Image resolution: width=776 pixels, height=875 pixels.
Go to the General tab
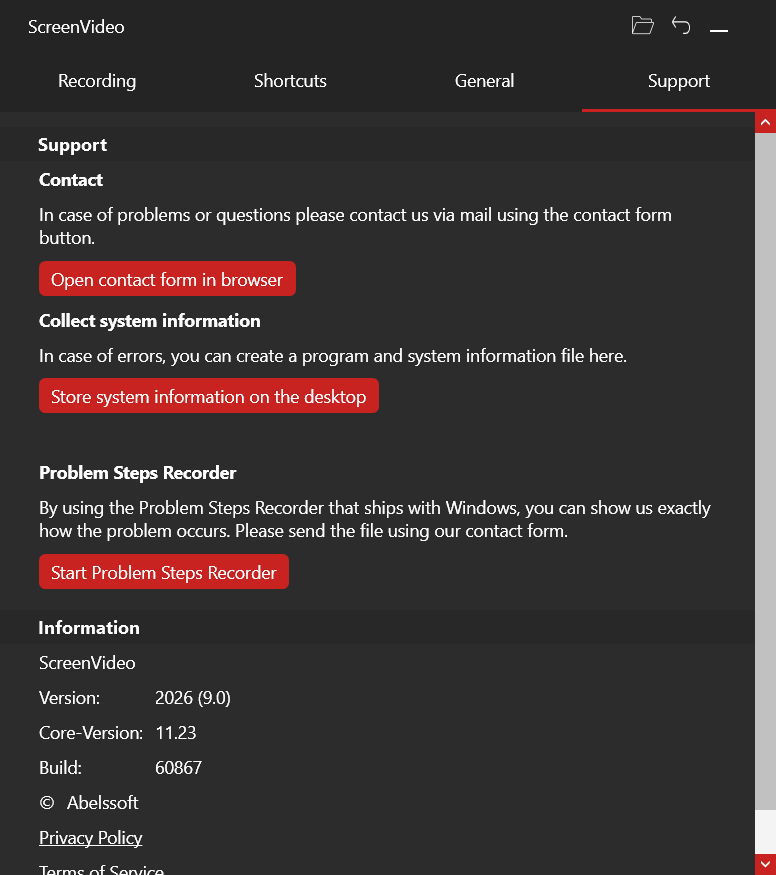tap(484, 81)
